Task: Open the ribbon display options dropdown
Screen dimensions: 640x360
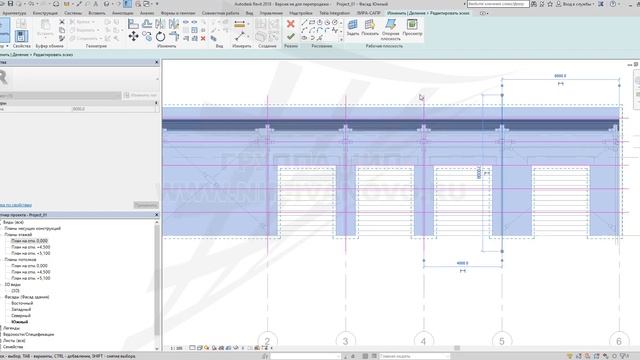Action: coord(484,13)
